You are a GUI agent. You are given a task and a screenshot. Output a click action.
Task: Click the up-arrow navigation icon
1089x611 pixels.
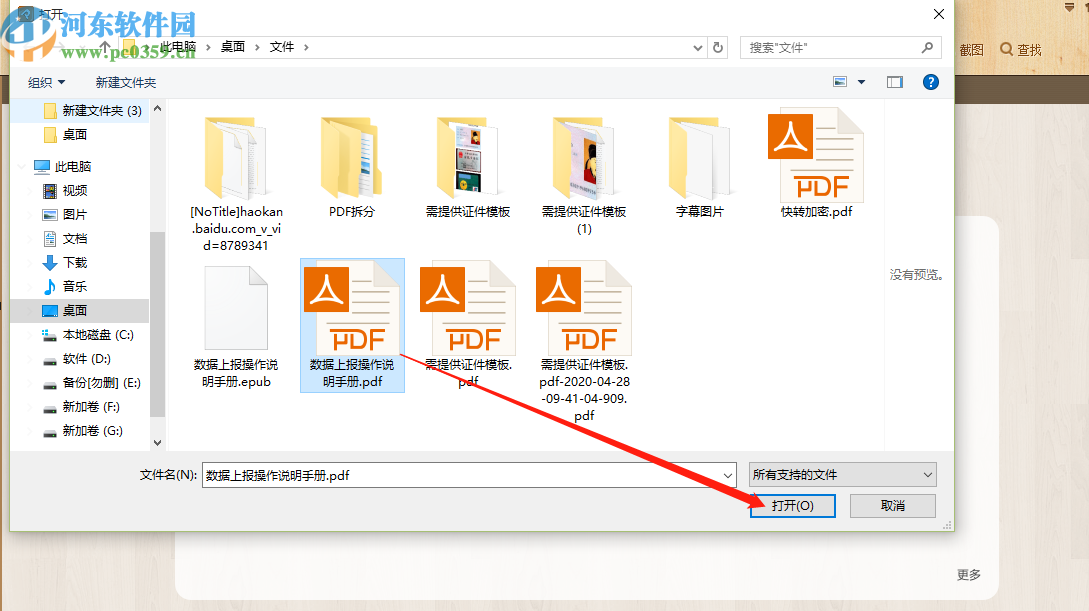[104, 46]
